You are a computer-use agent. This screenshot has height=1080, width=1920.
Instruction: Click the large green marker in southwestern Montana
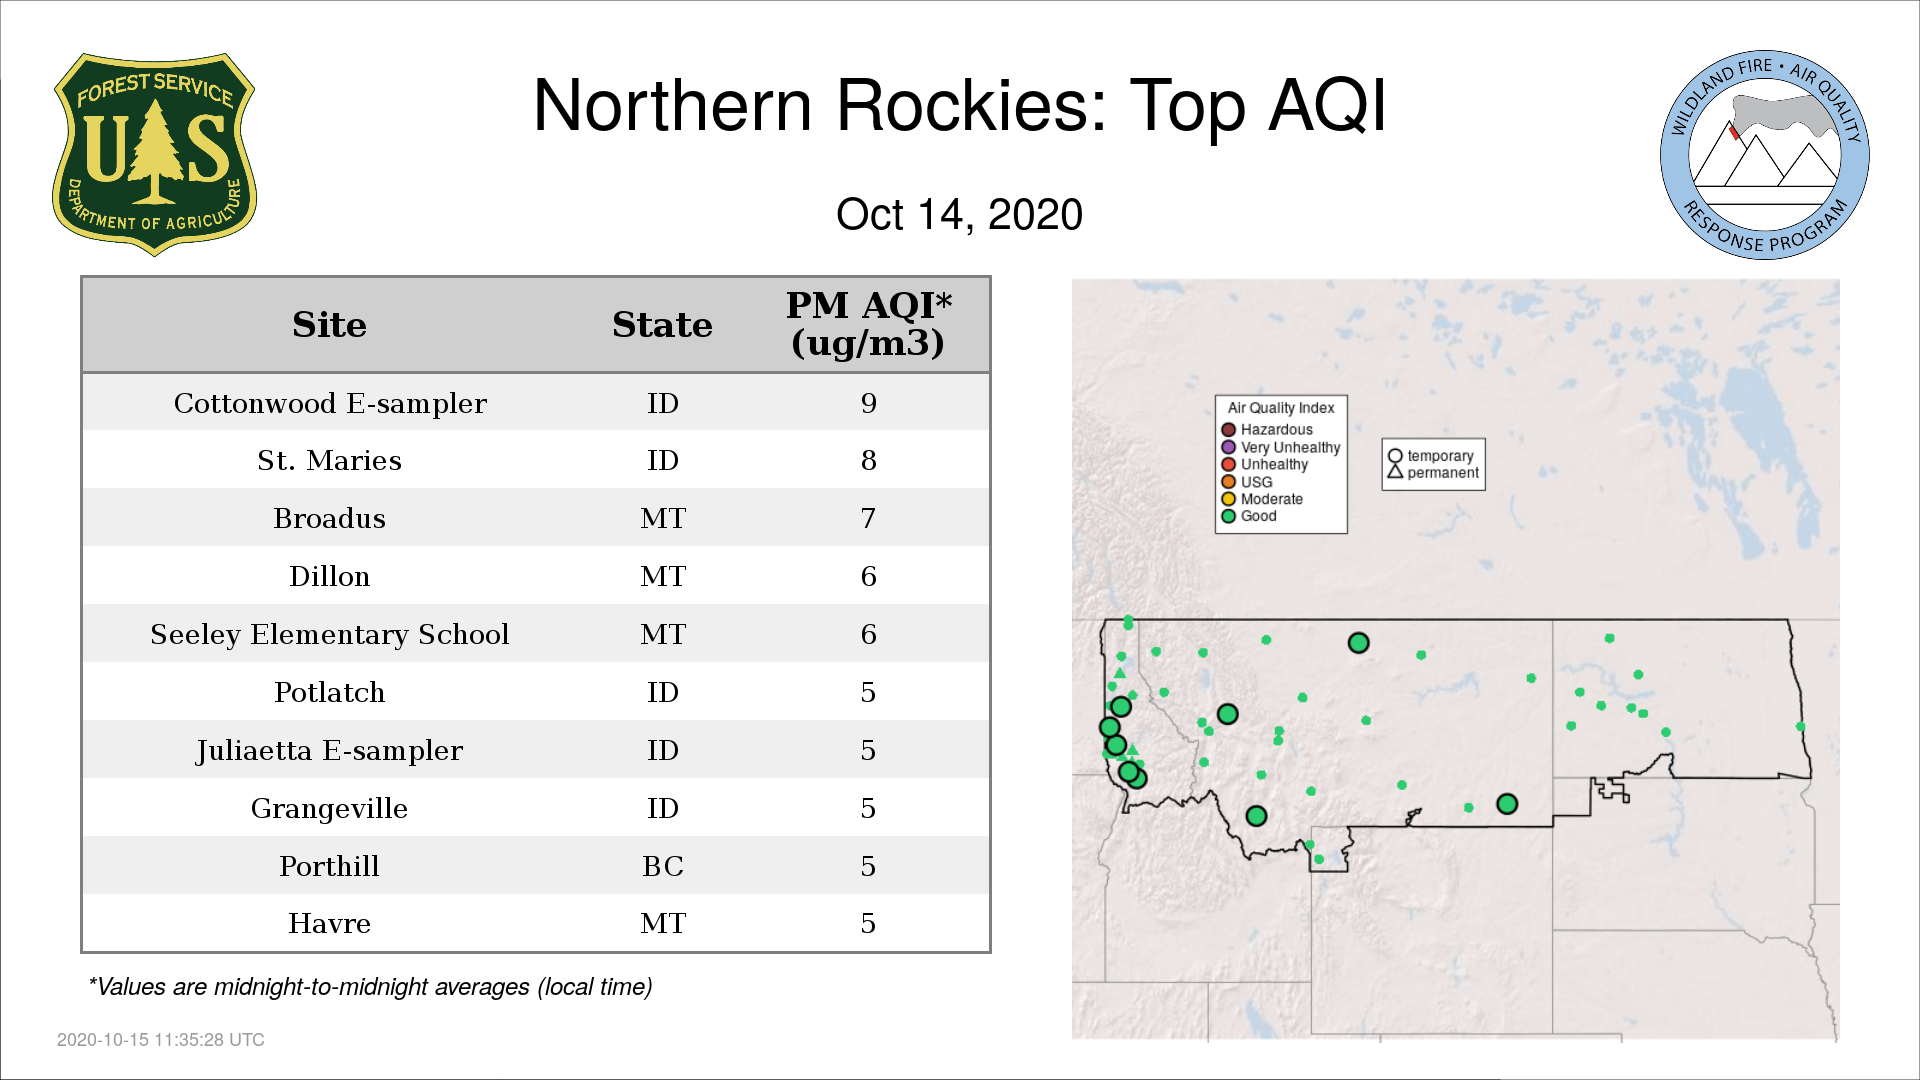(1257, 816)
